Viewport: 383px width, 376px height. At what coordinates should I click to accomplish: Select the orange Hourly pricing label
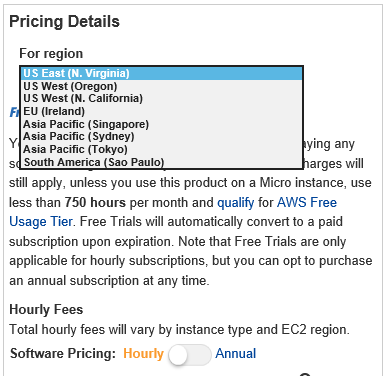143,354
